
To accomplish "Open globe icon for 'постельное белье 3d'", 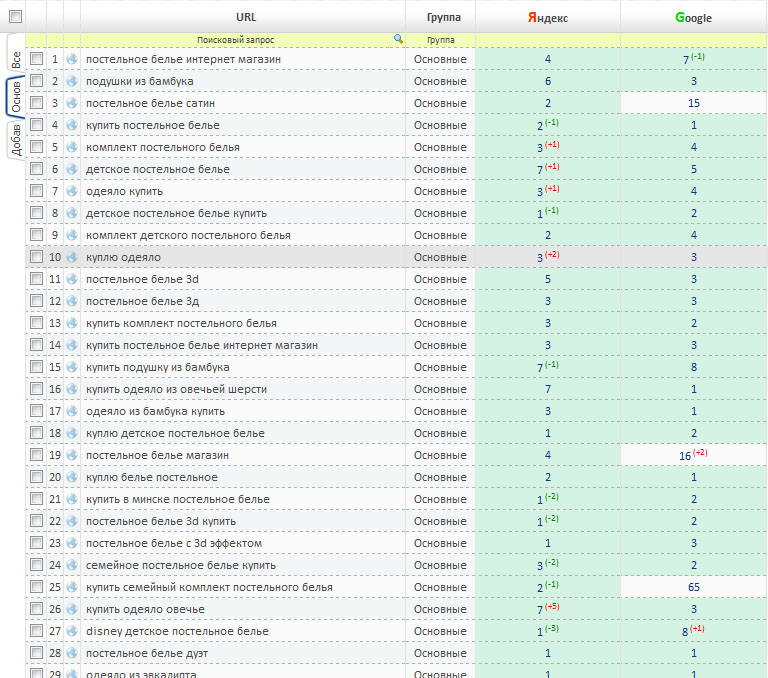I will (x=72, y=279).
